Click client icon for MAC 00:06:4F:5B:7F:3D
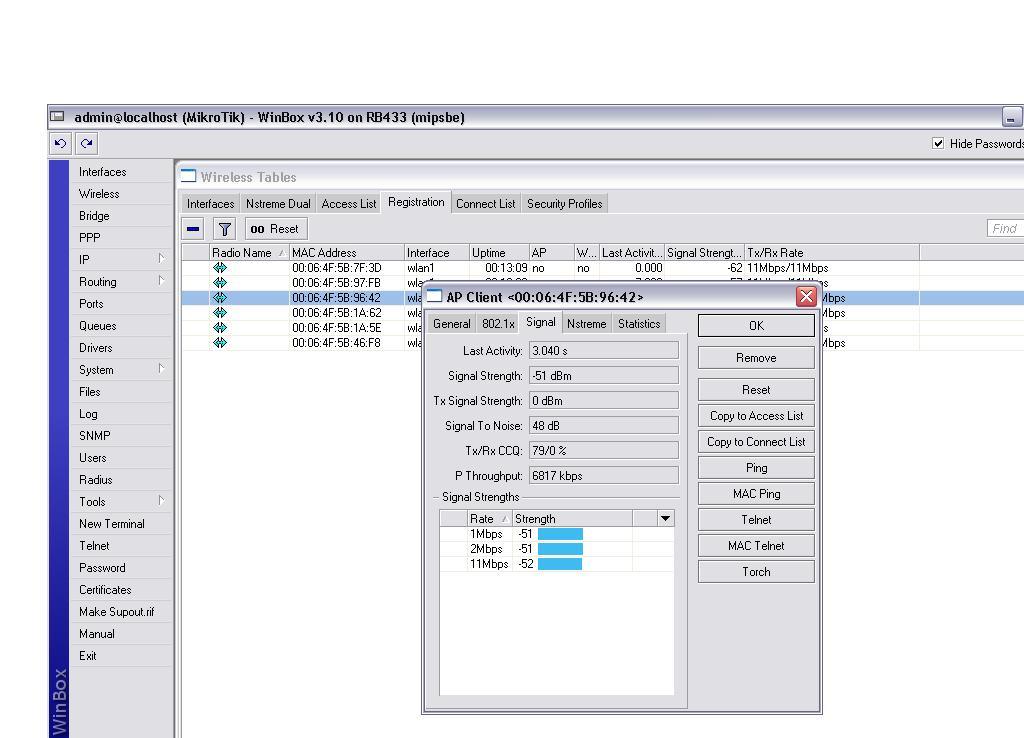The image size is (1024, 738). coord(220,268)
